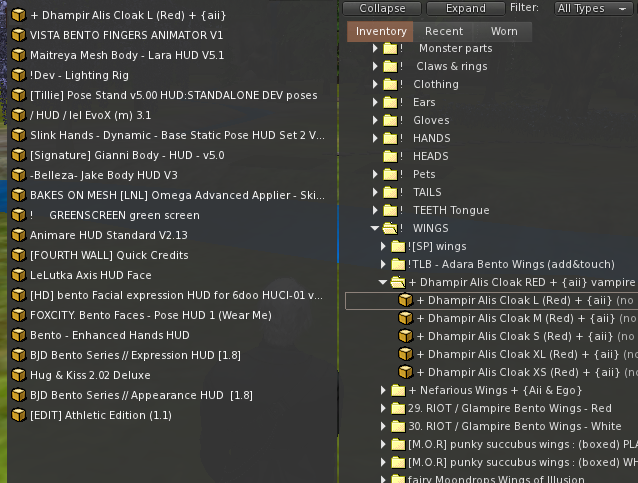Click the -Belleza- Jake Body HUD object icon
The image size is (638, 483).
tap(18, 175)
